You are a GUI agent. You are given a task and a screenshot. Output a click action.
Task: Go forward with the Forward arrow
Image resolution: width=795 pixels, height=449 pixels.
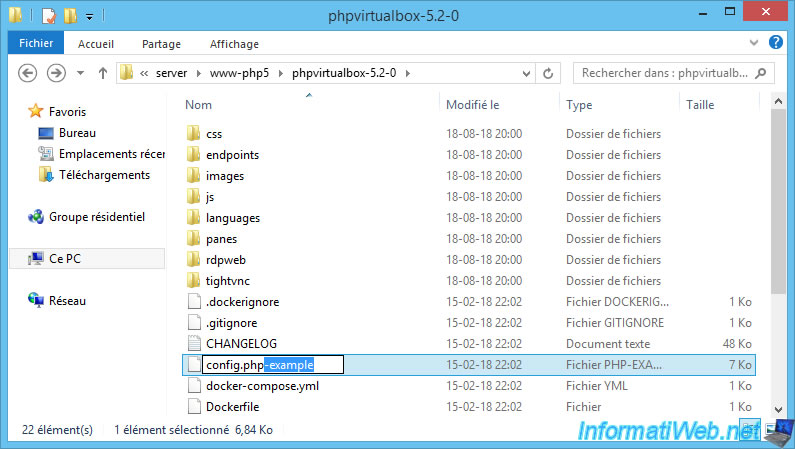point(56,73)
